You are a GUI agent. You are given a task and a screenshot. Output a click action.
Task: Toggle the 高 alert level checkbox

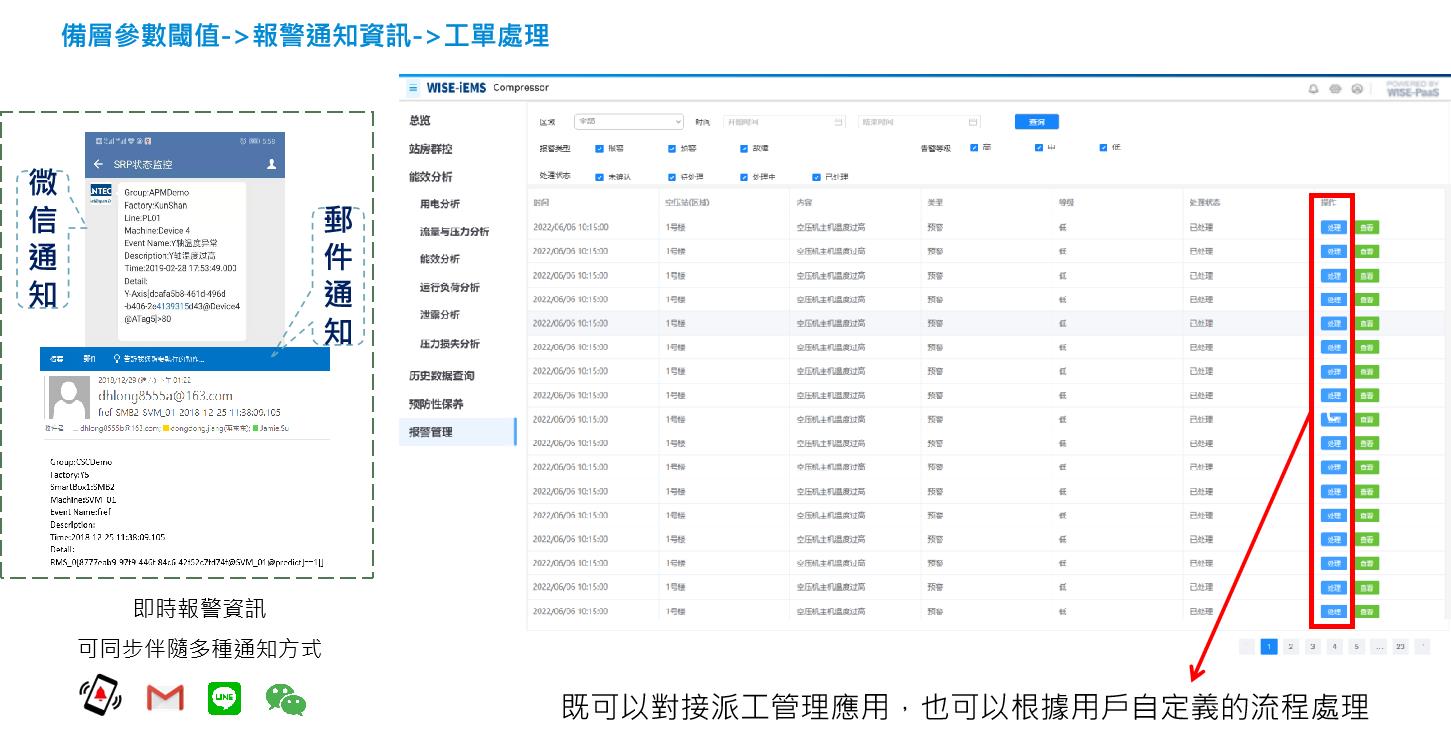[974, 147]
